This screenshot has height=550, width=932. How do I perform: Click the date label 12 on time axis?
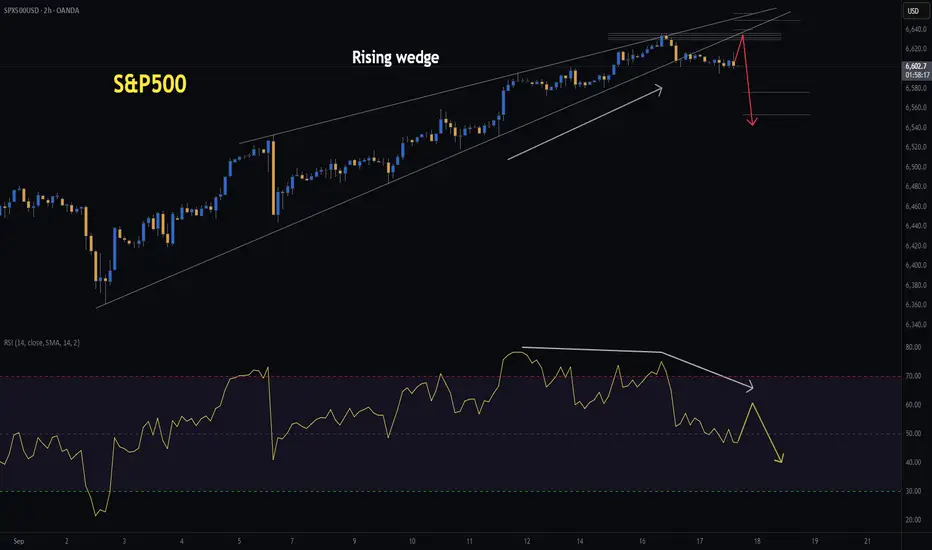(x=527, y=541)
